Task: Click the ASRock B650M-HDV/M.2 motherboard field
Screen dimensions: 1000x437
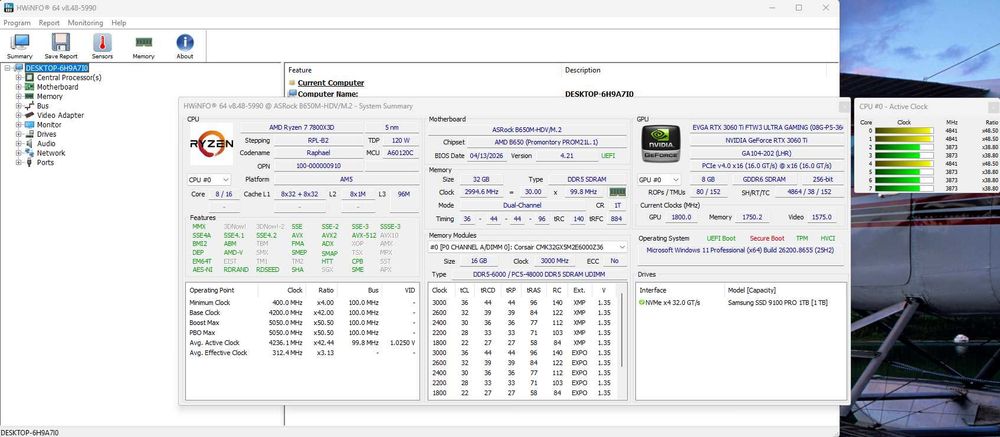Action: click(527, 130)
